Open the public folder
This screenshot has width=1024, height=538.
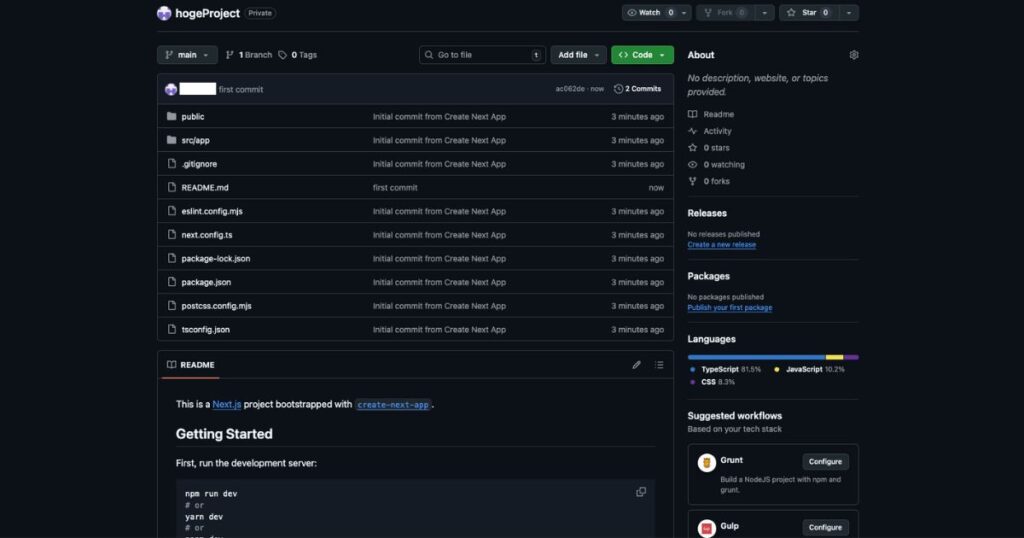(x=193, y=117)
